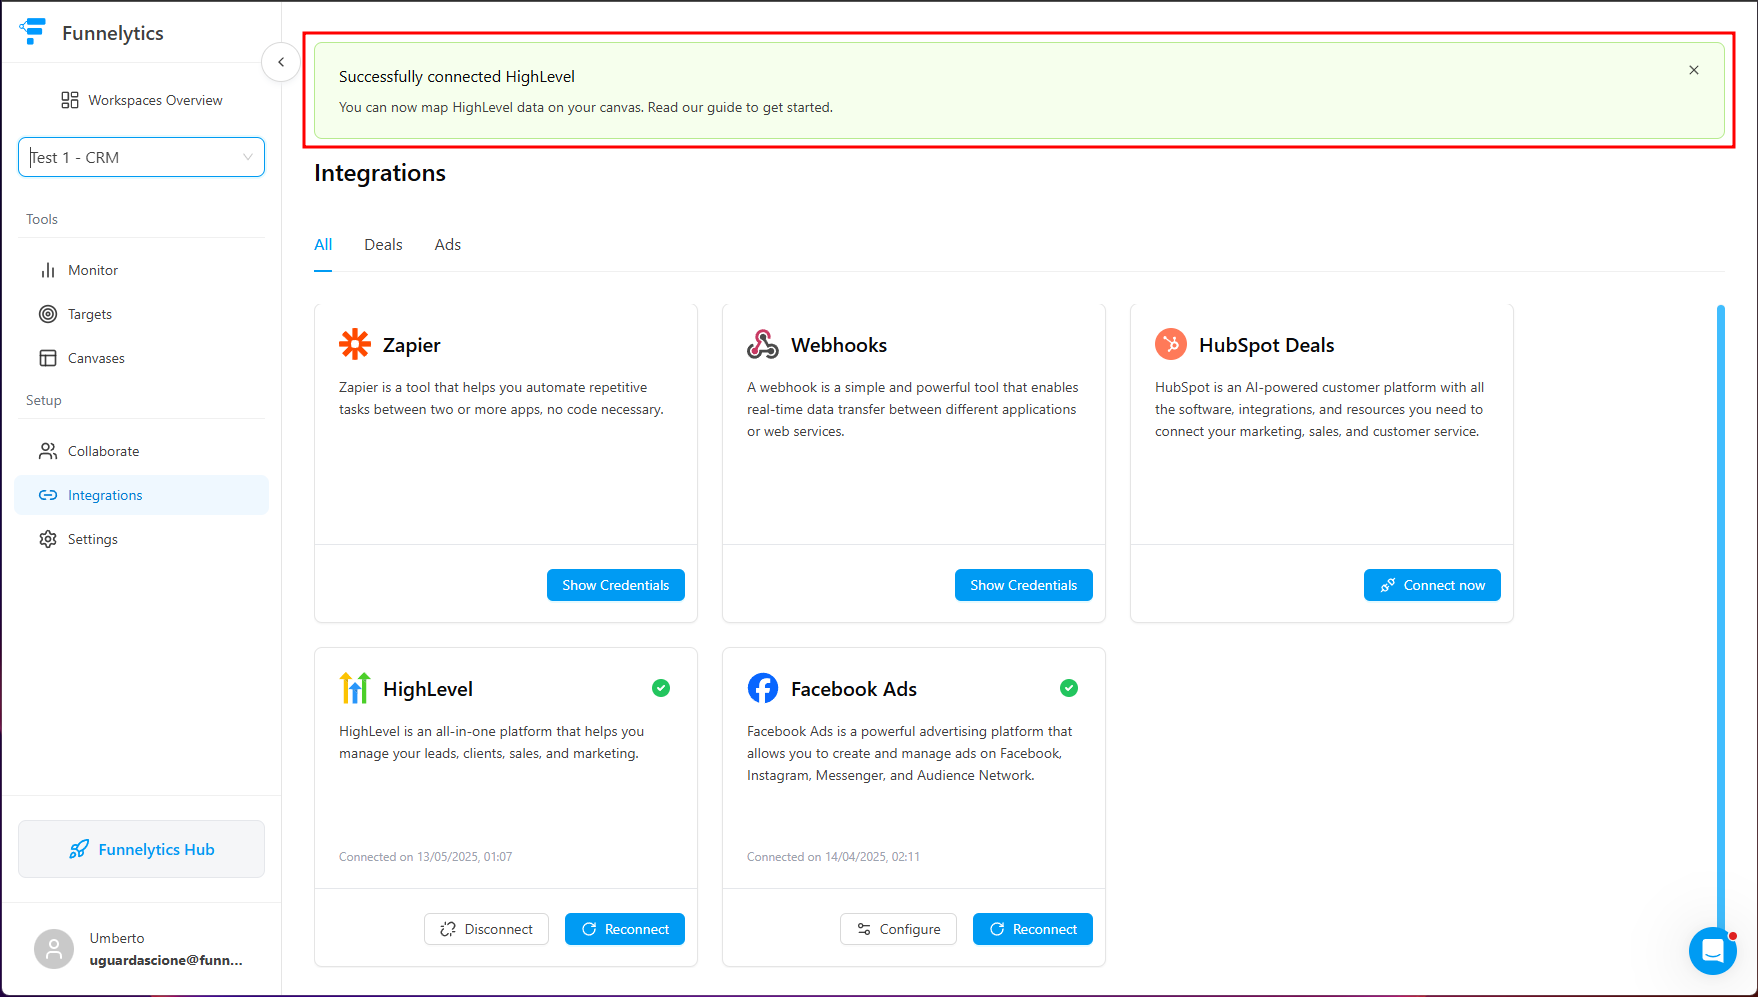The width and height of the screenshot is (1758, 997).
Task: Click the Facebook Ads logo icon
Action: tap(763, 688)
